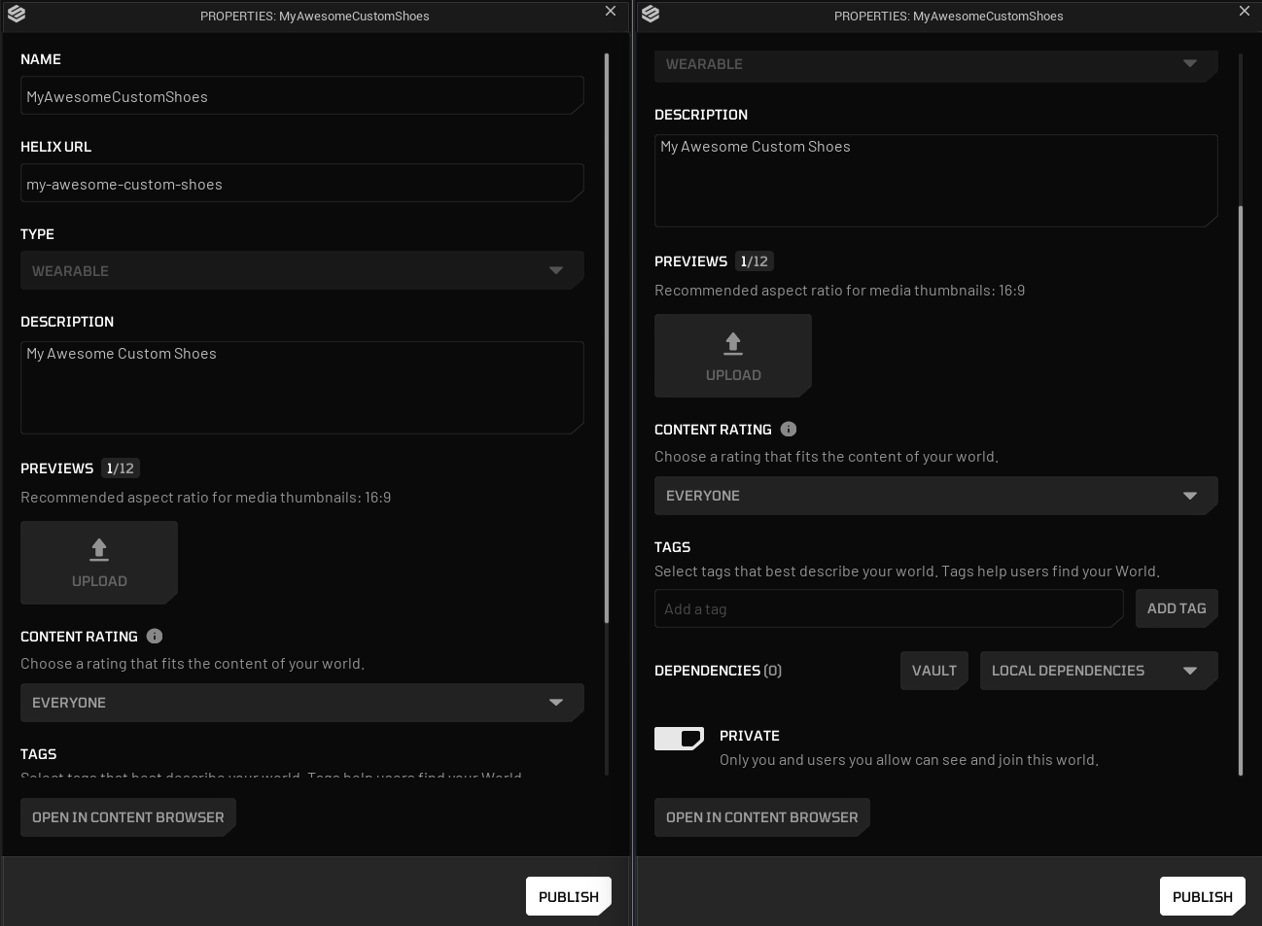Open the Everyone rating dropdown in left panel
Screen dimensions: 1262x926
[x=302, y=703]
